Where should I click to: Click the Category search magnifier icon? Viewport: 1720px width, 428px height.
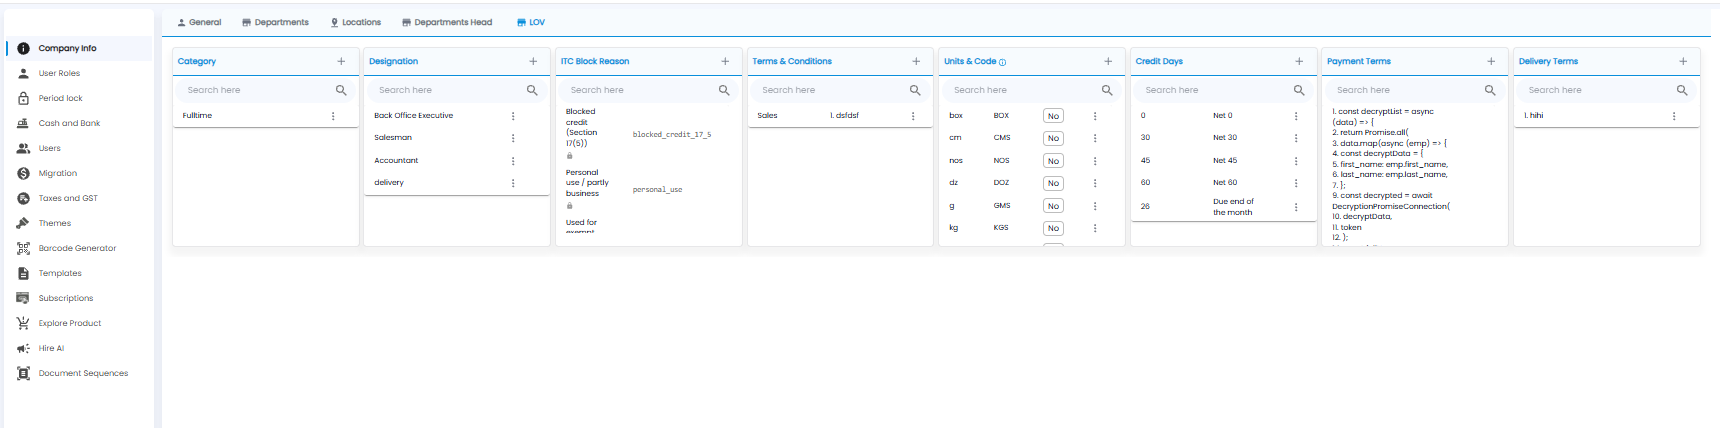(341, 90)
